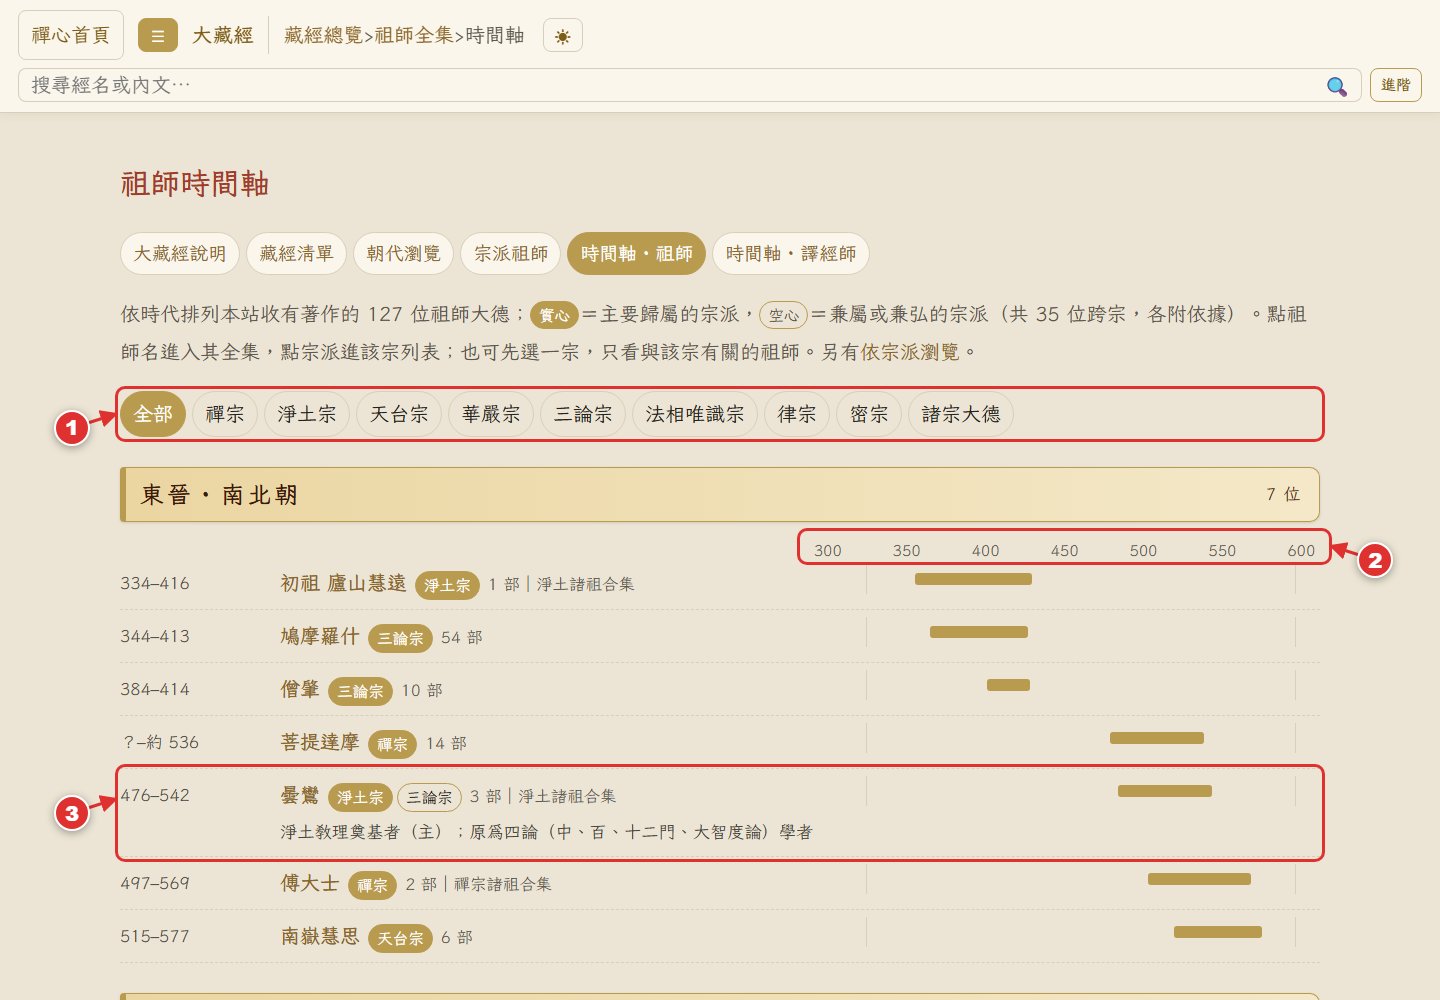The height and width of the screenshot is (1000, 1440).
Task: Focus the 搜尋經名或內文 search field
Action: [x=670, y=85]
